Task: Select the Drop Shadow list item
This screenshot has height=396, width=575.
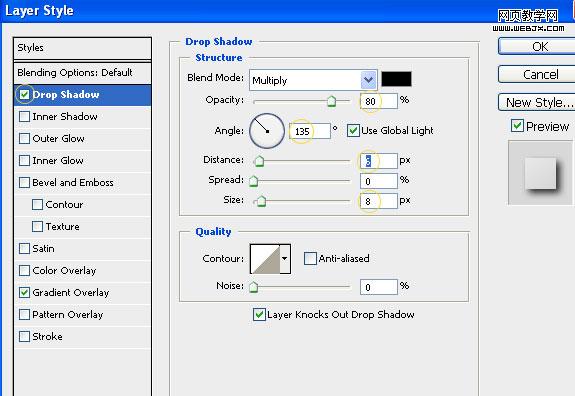Action: 83,95
